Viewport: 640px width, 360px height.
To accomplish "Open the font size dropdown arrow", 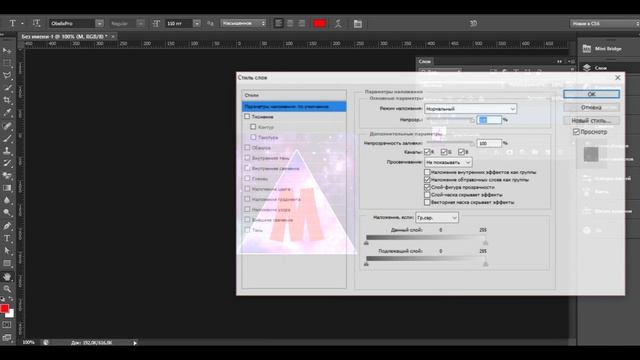I will coord(197,23).
